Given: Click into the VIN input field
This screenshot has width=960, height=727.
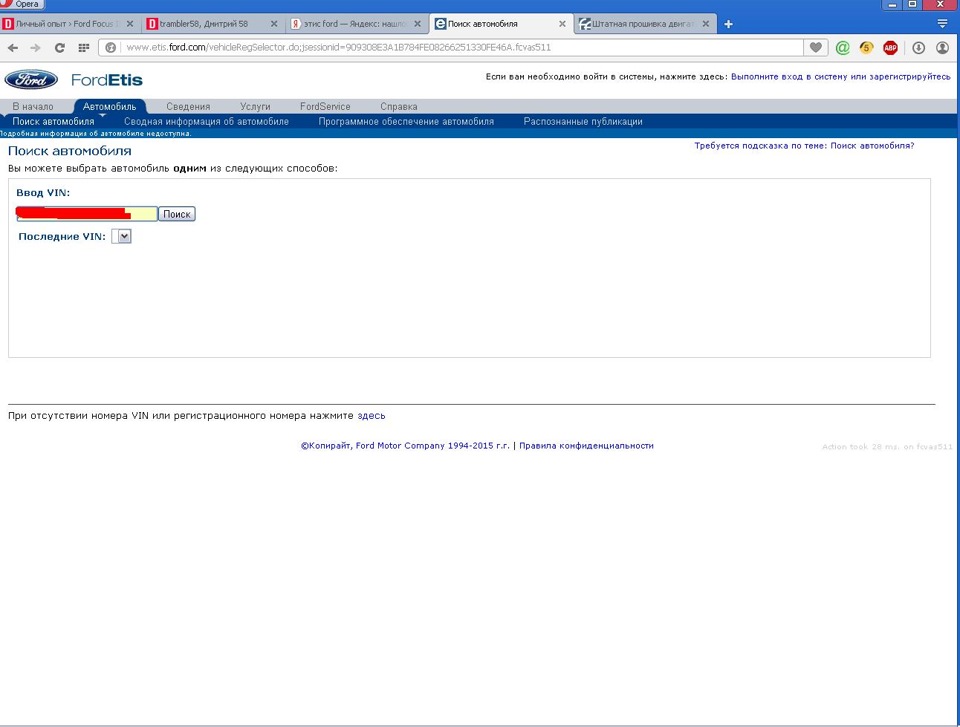Looking at the screenshot, I should (x=87, y=214).
